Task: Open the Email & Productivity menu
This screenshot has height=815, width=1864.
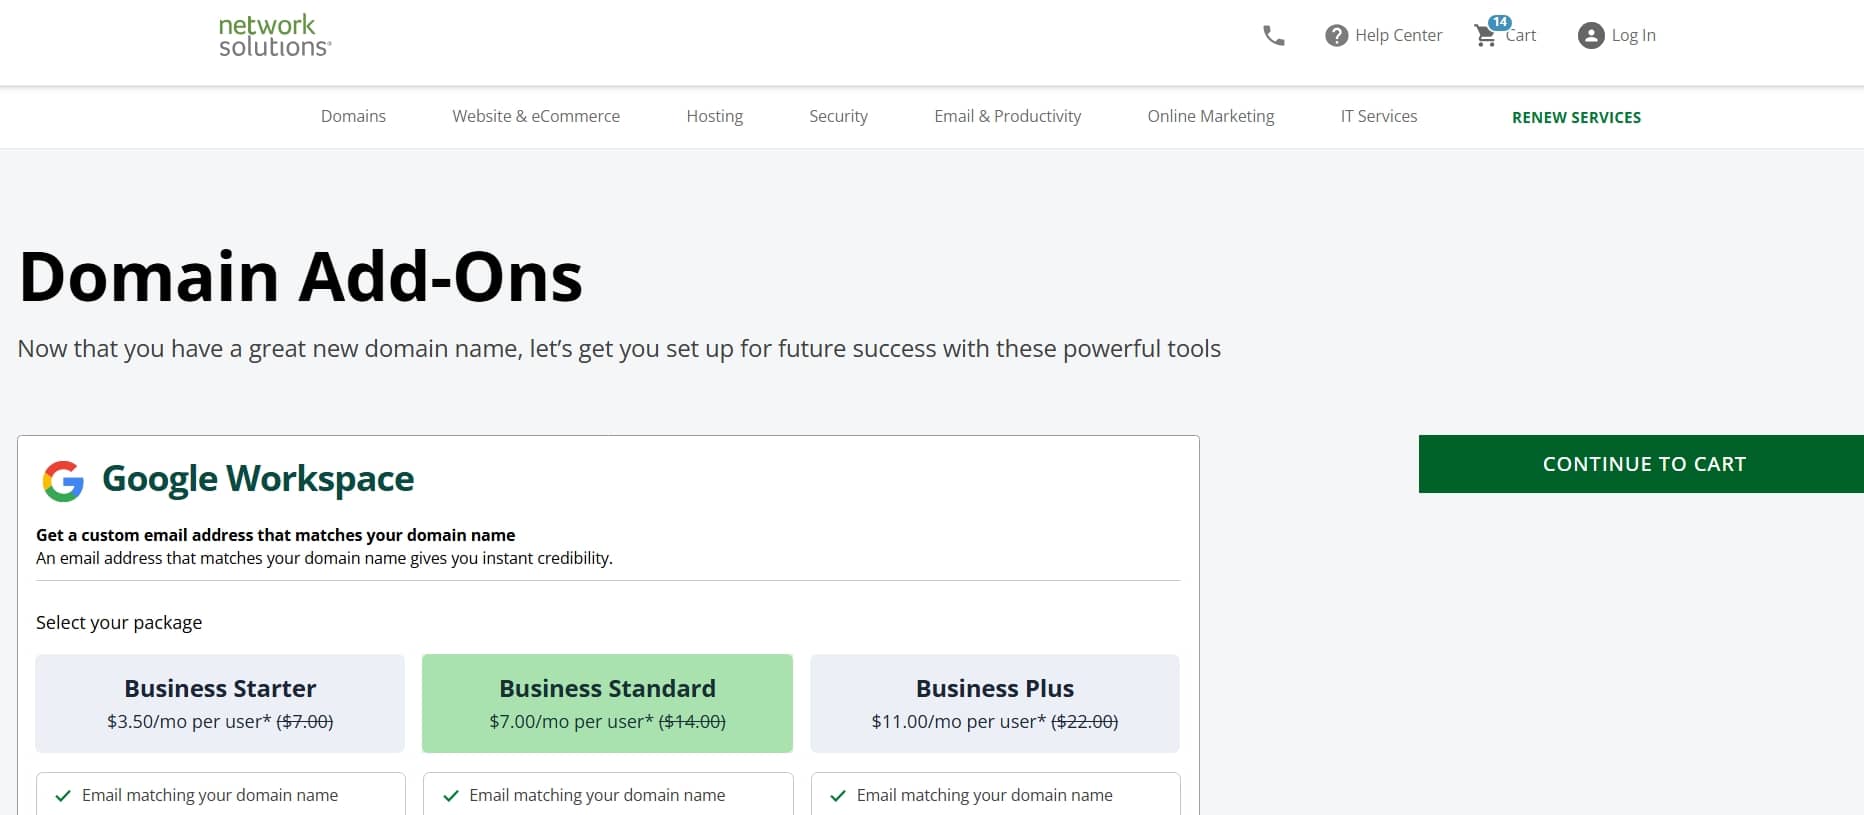Action: [1007, 116]
